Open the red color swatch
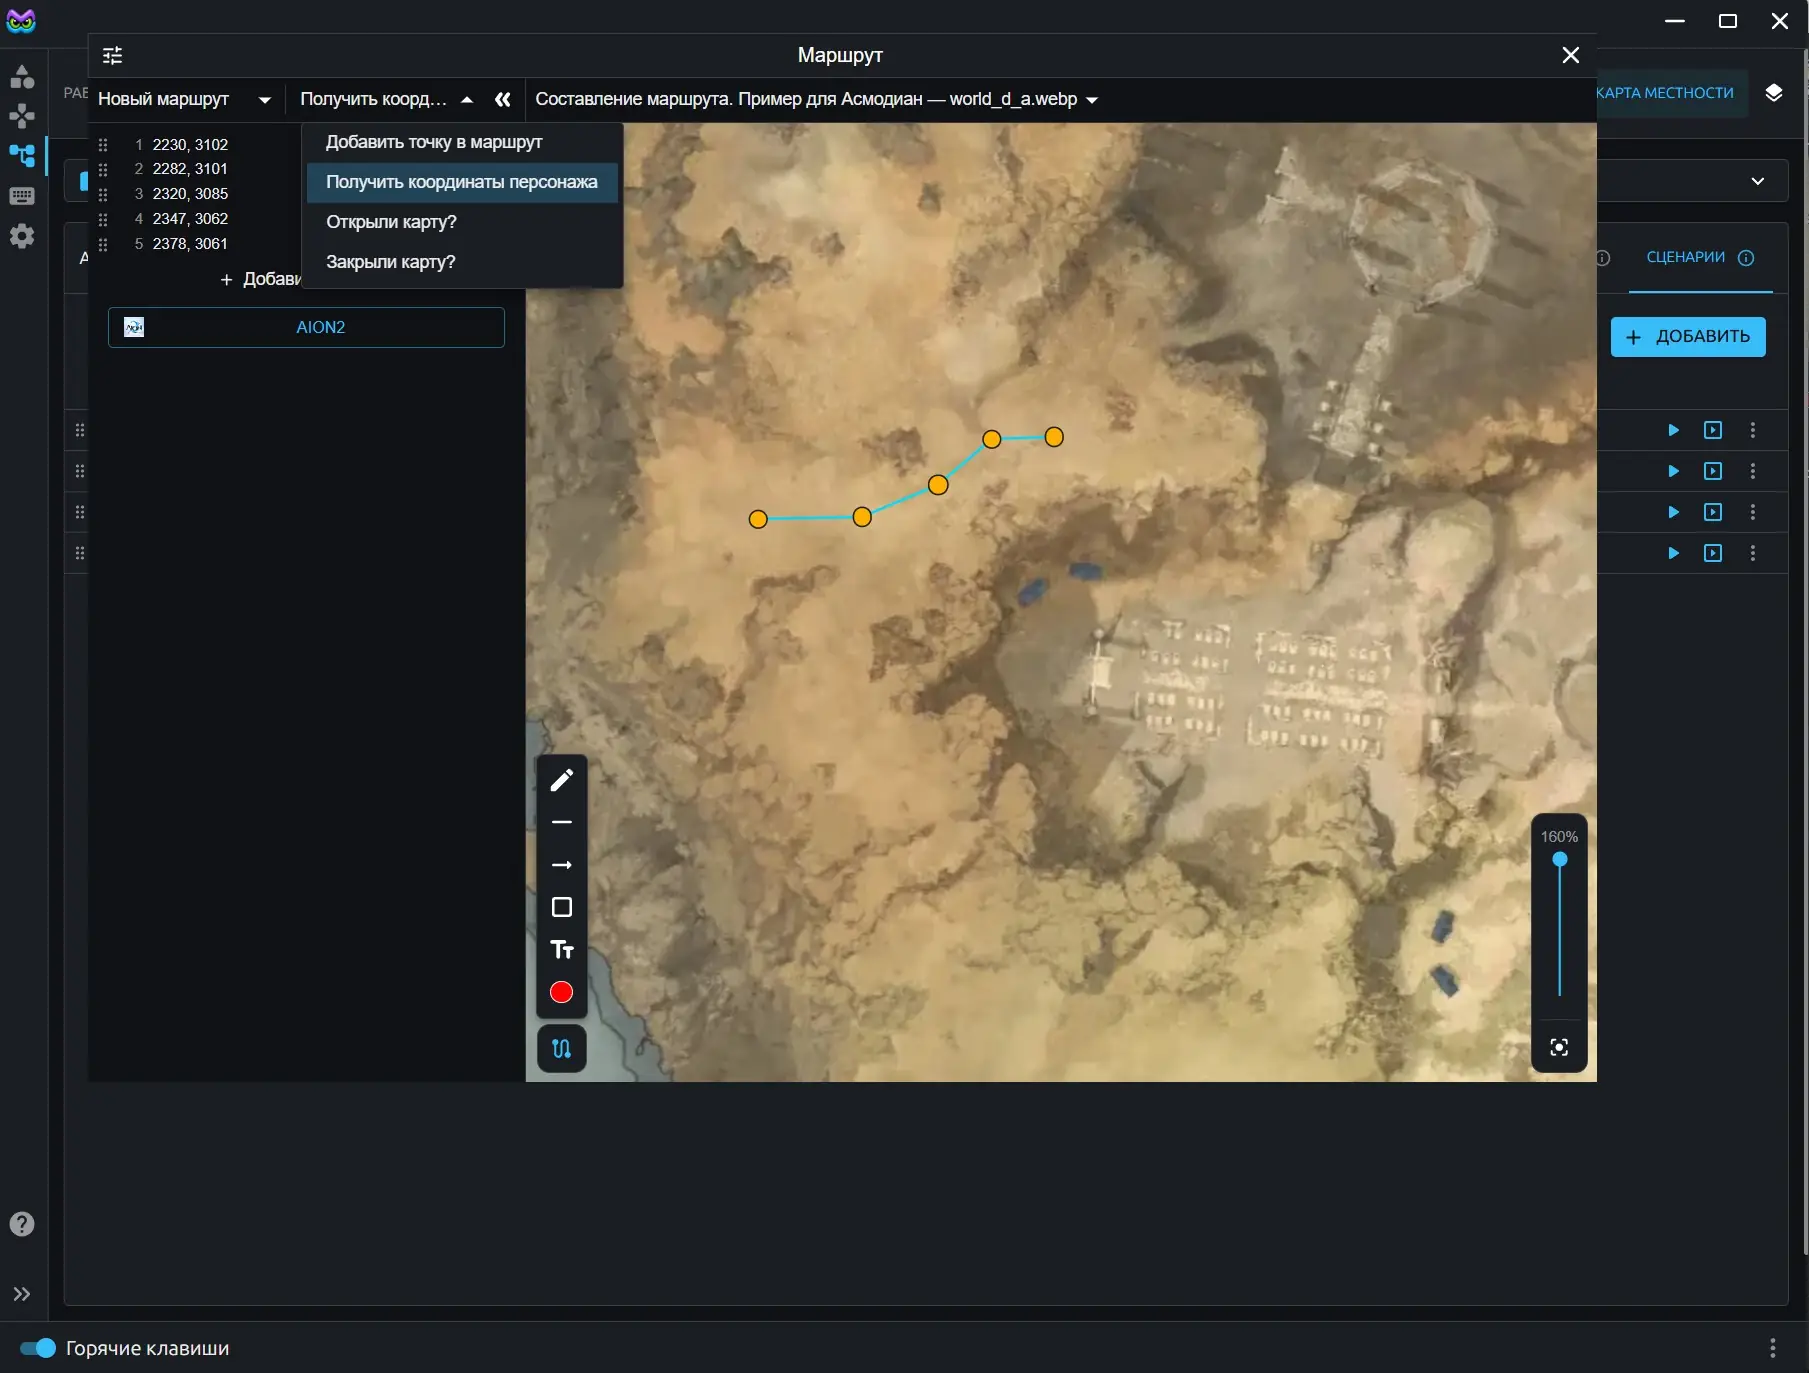 click(561, 992)
